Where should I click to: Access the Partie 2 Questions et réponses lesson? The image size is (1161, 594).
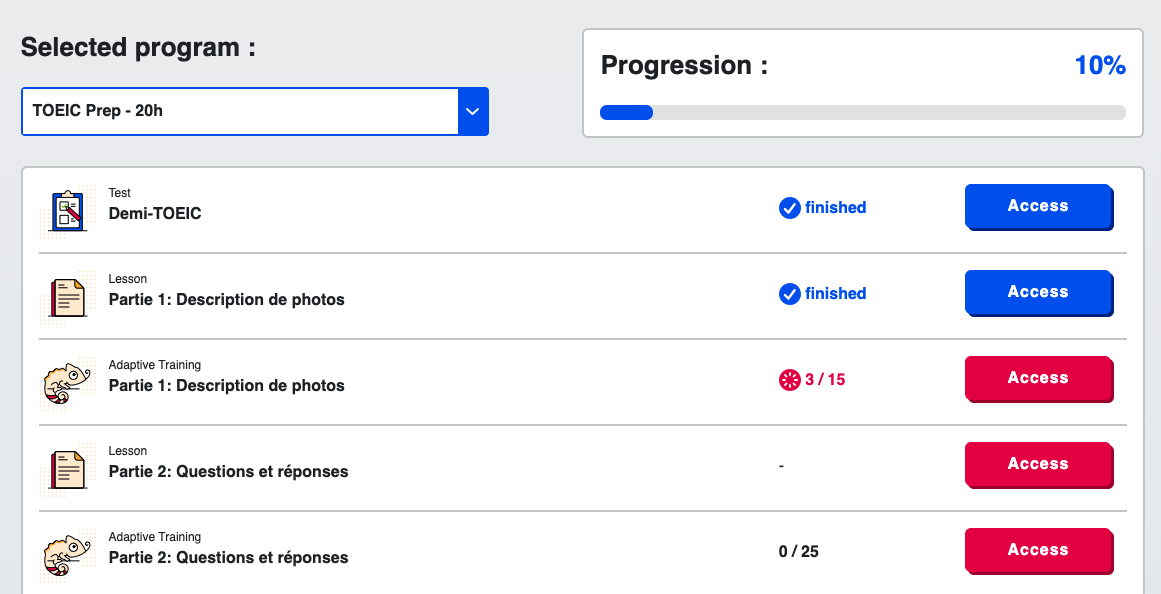pos(1038,464)
